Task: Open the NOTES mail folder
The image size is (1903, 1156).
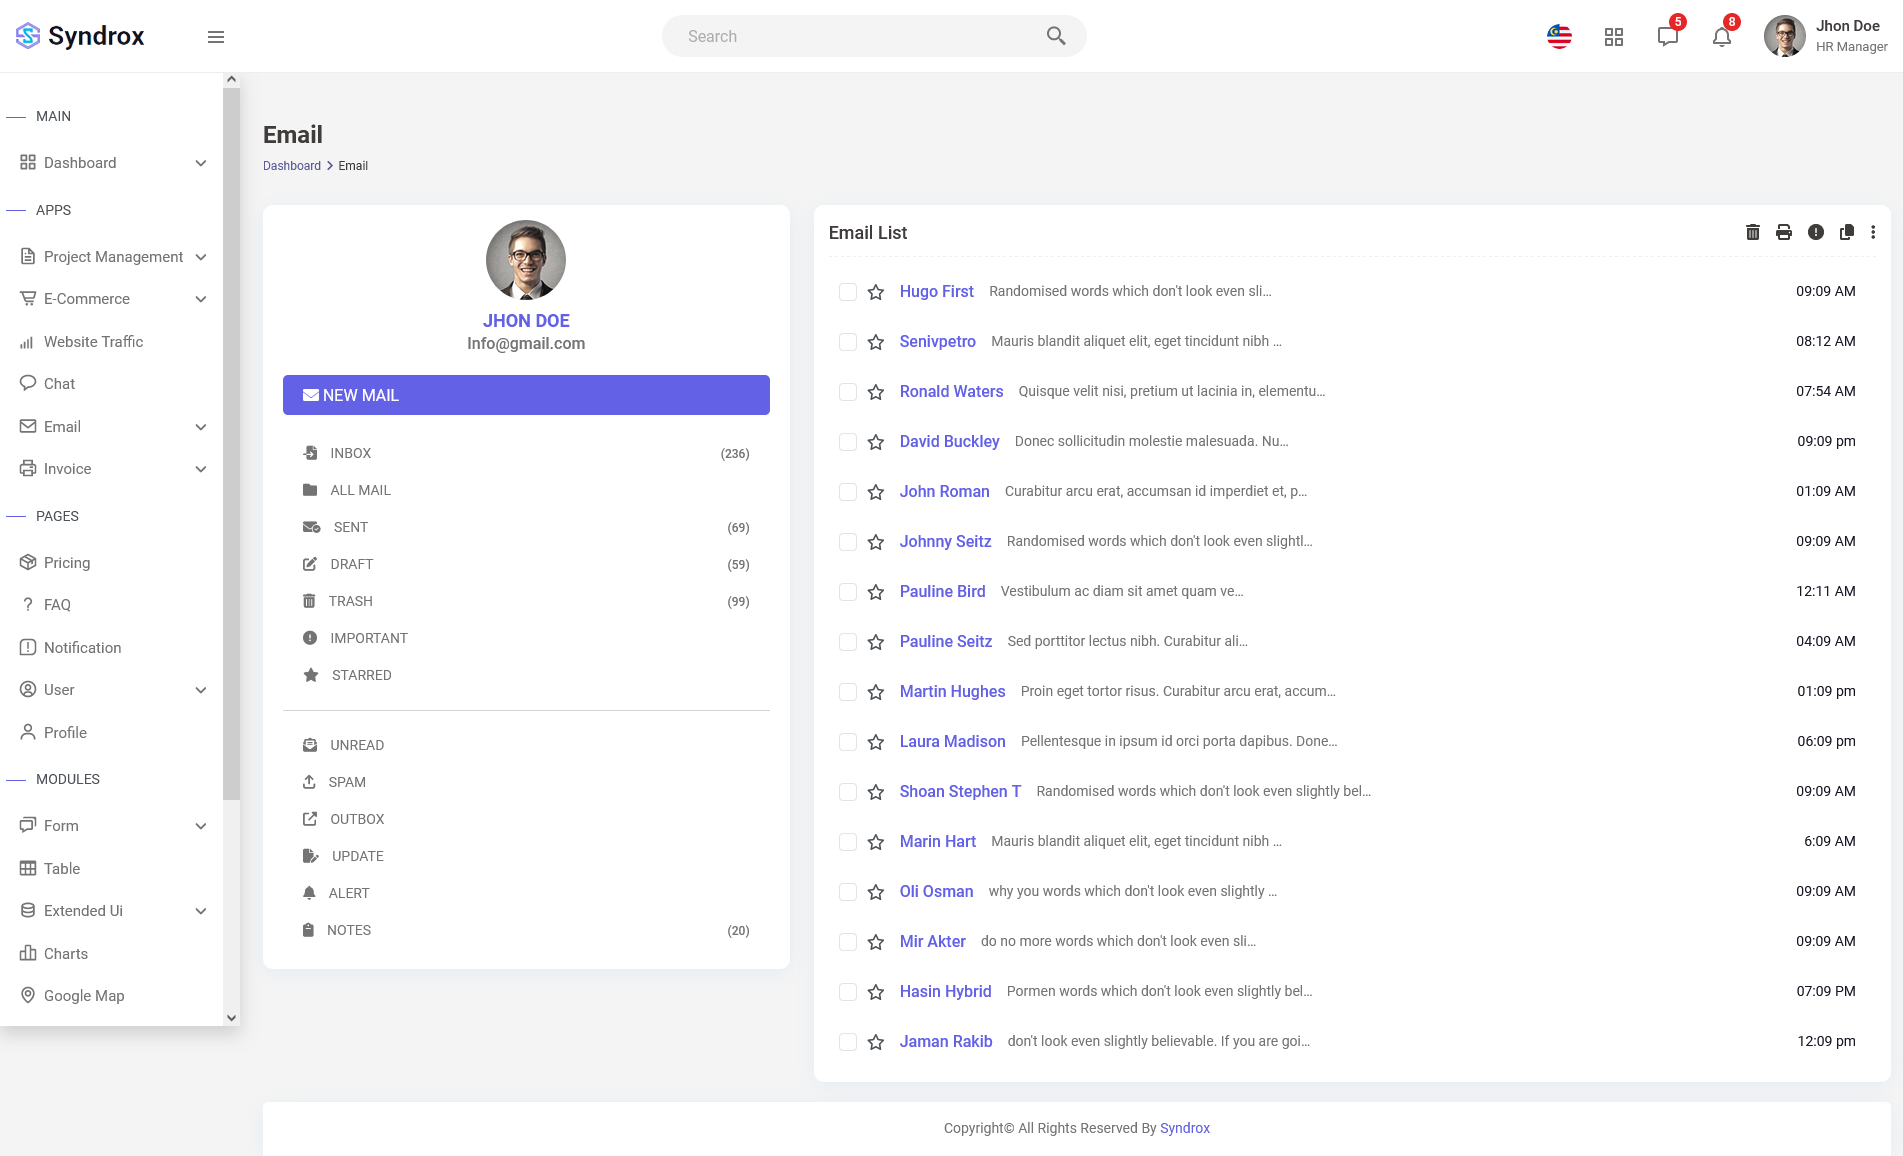Action: click(526, 930)
